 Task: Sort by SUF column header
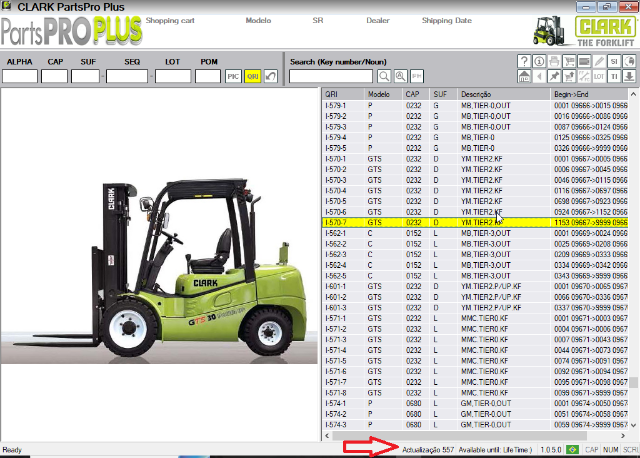444,94
